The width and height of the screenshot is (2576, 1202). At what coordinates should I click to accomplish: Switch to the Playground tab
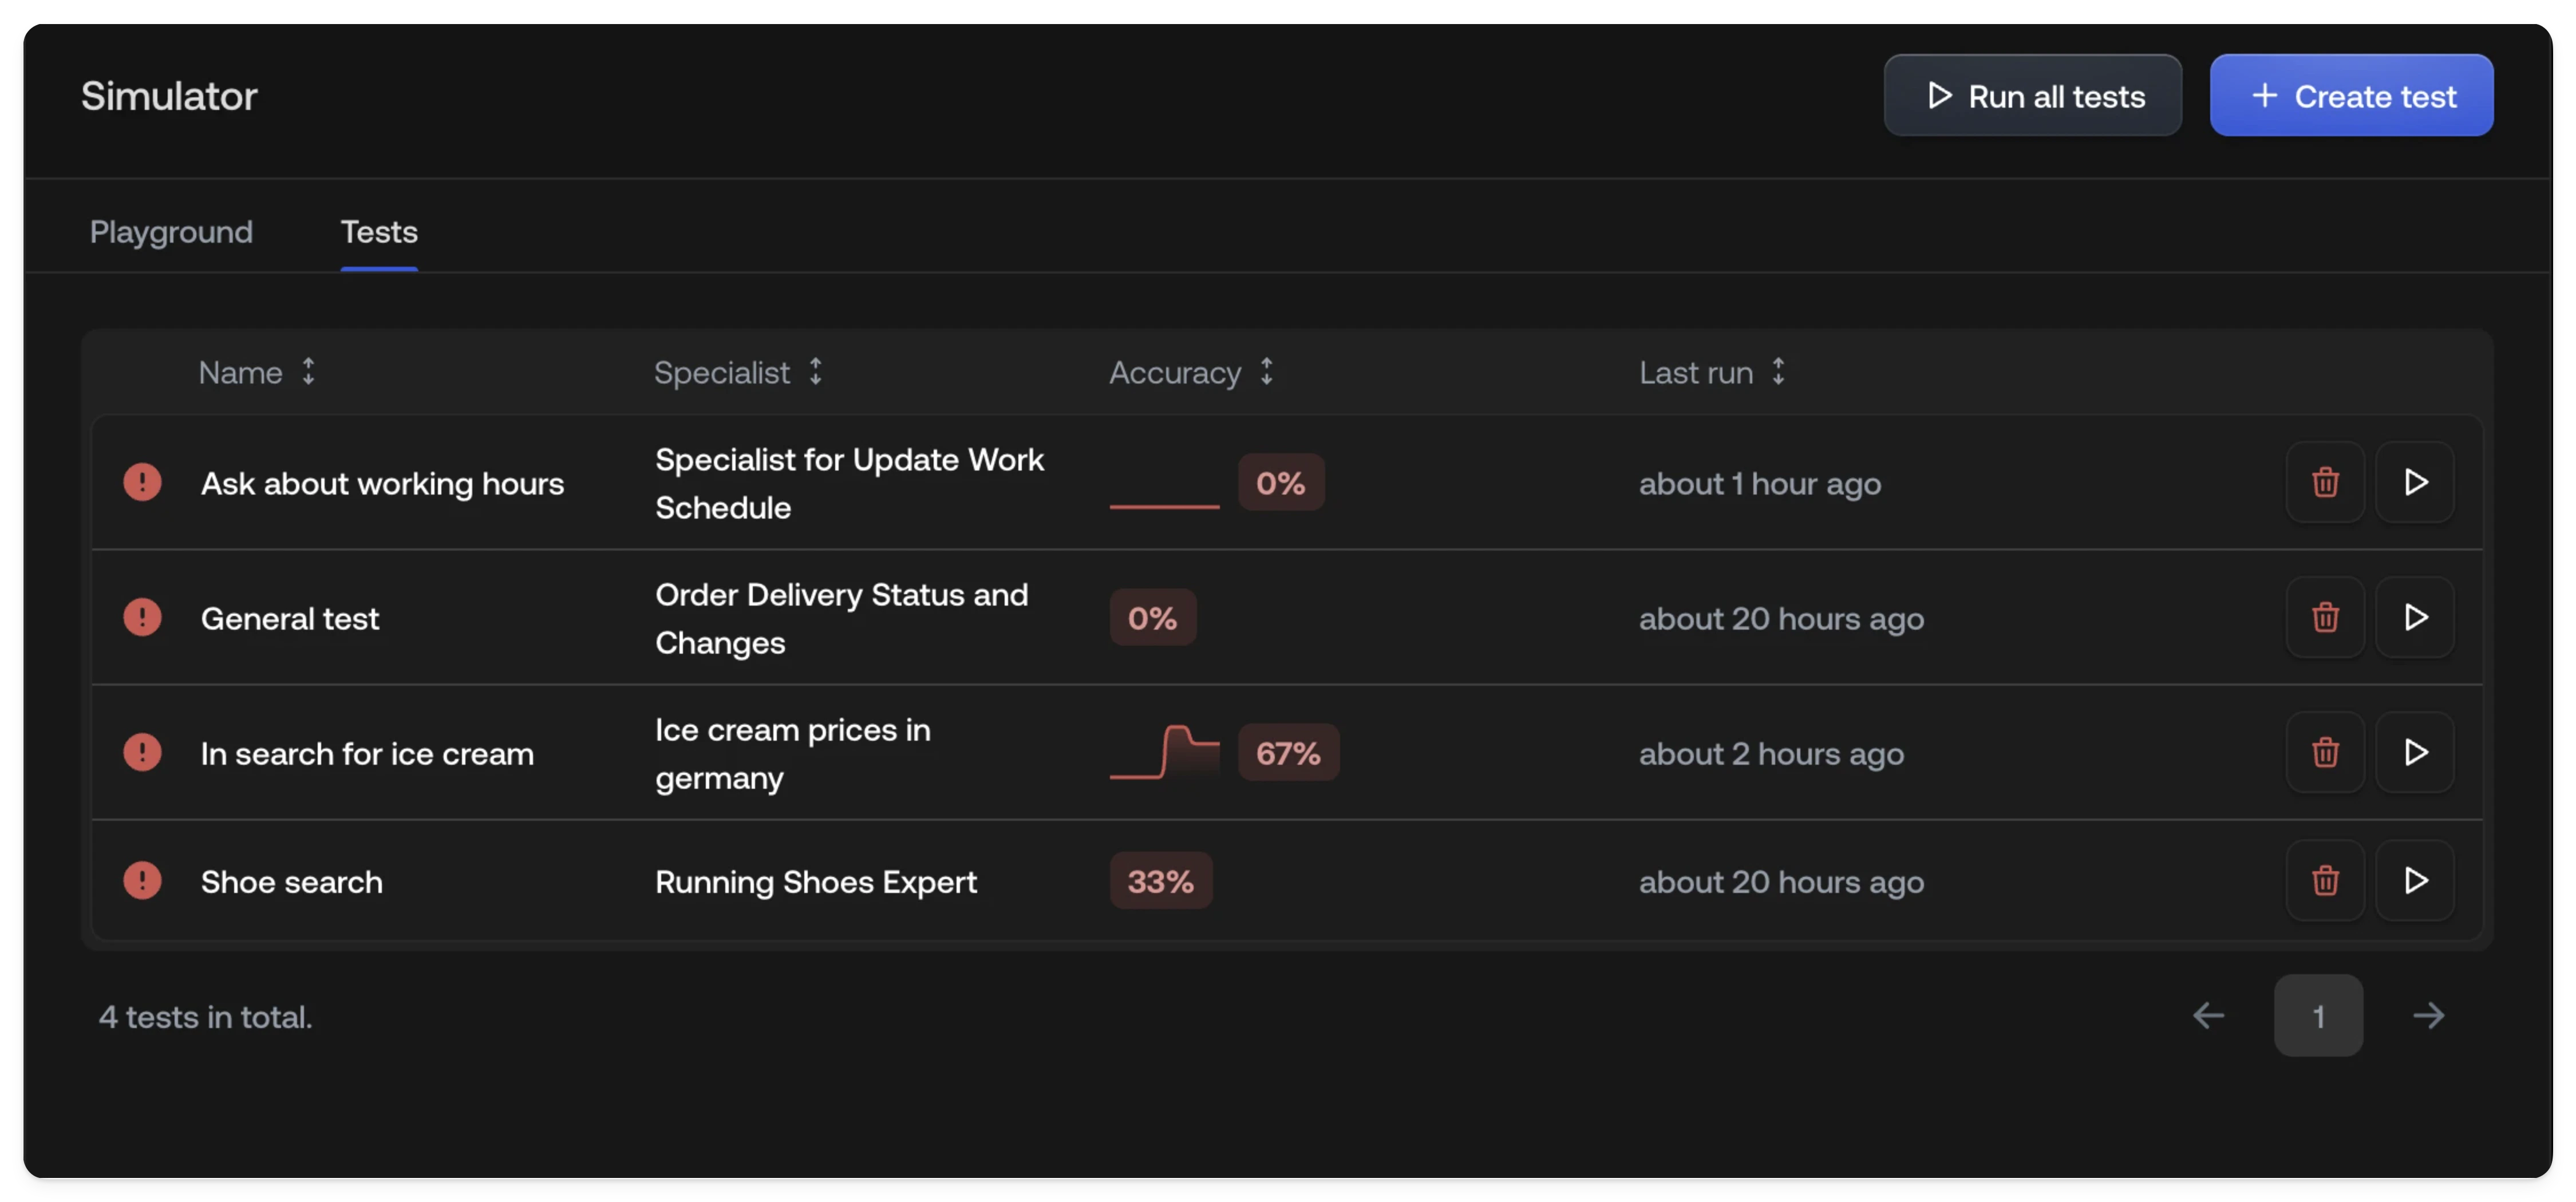click(x=170, y=232)
